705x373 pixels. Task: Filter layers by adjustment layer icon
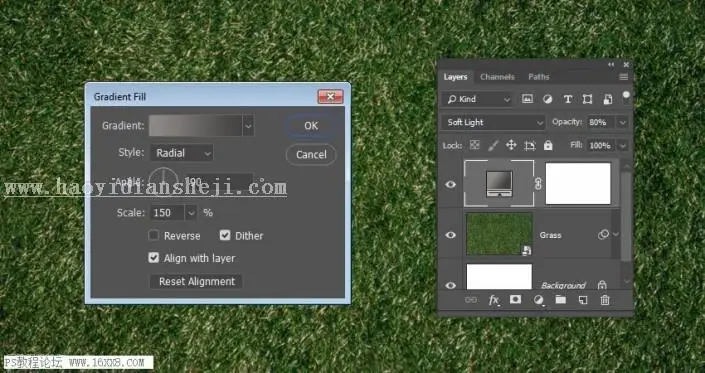pos(547,99)
